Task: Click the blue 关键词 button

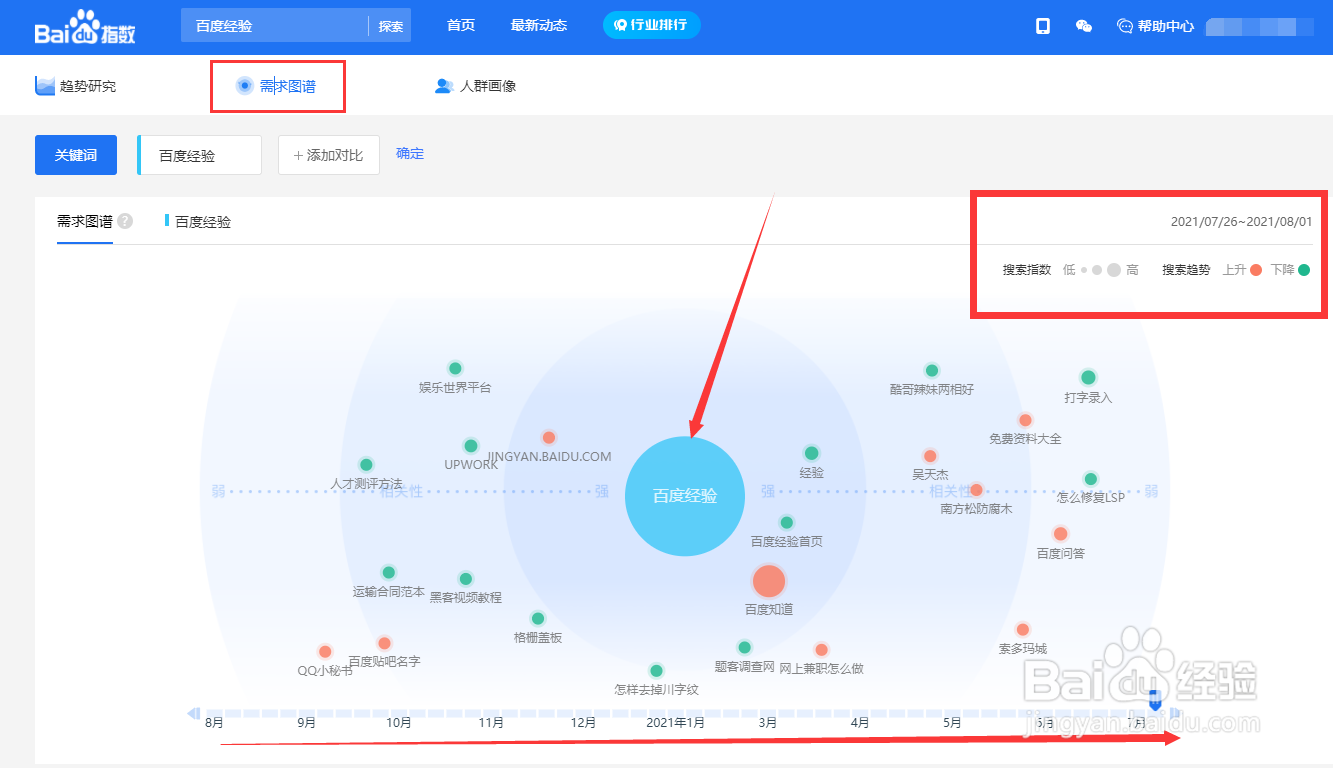Action: (76, 155)
